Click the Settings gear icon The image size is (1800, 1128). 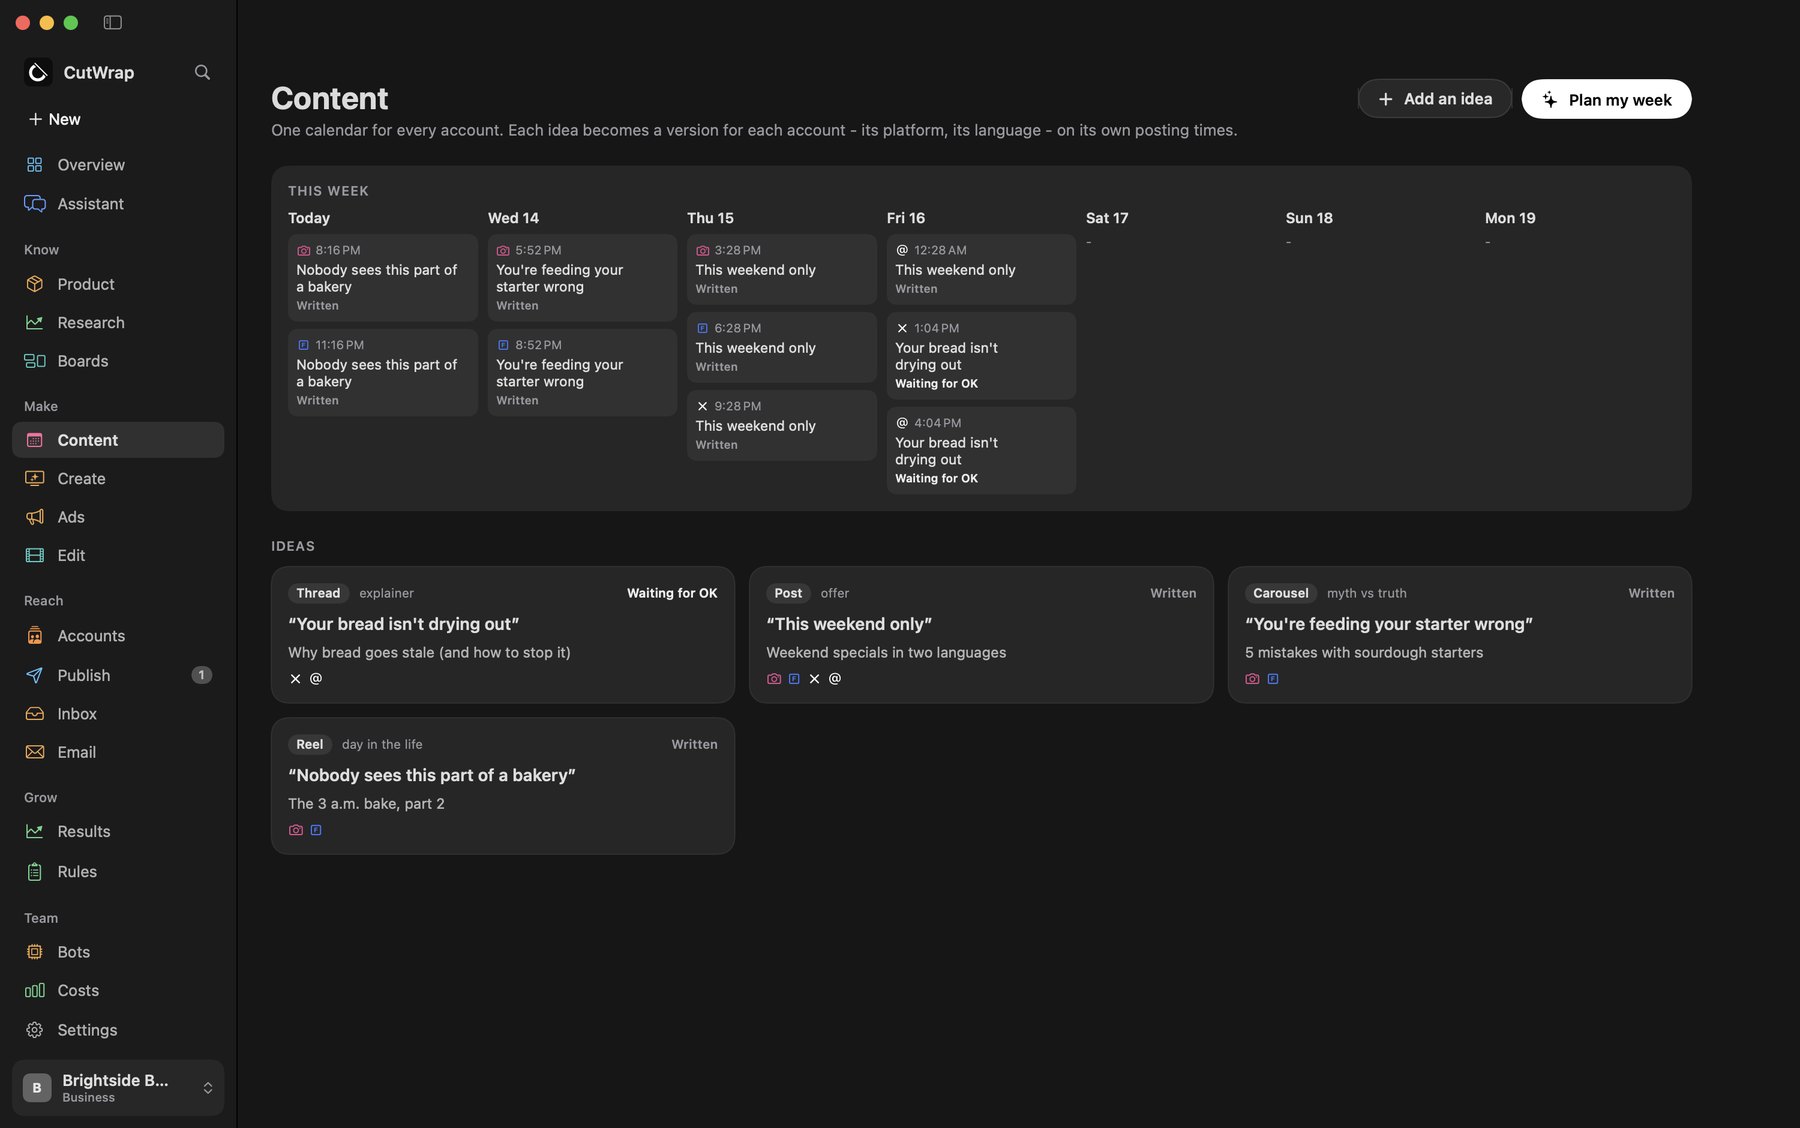click(35, 1030)
